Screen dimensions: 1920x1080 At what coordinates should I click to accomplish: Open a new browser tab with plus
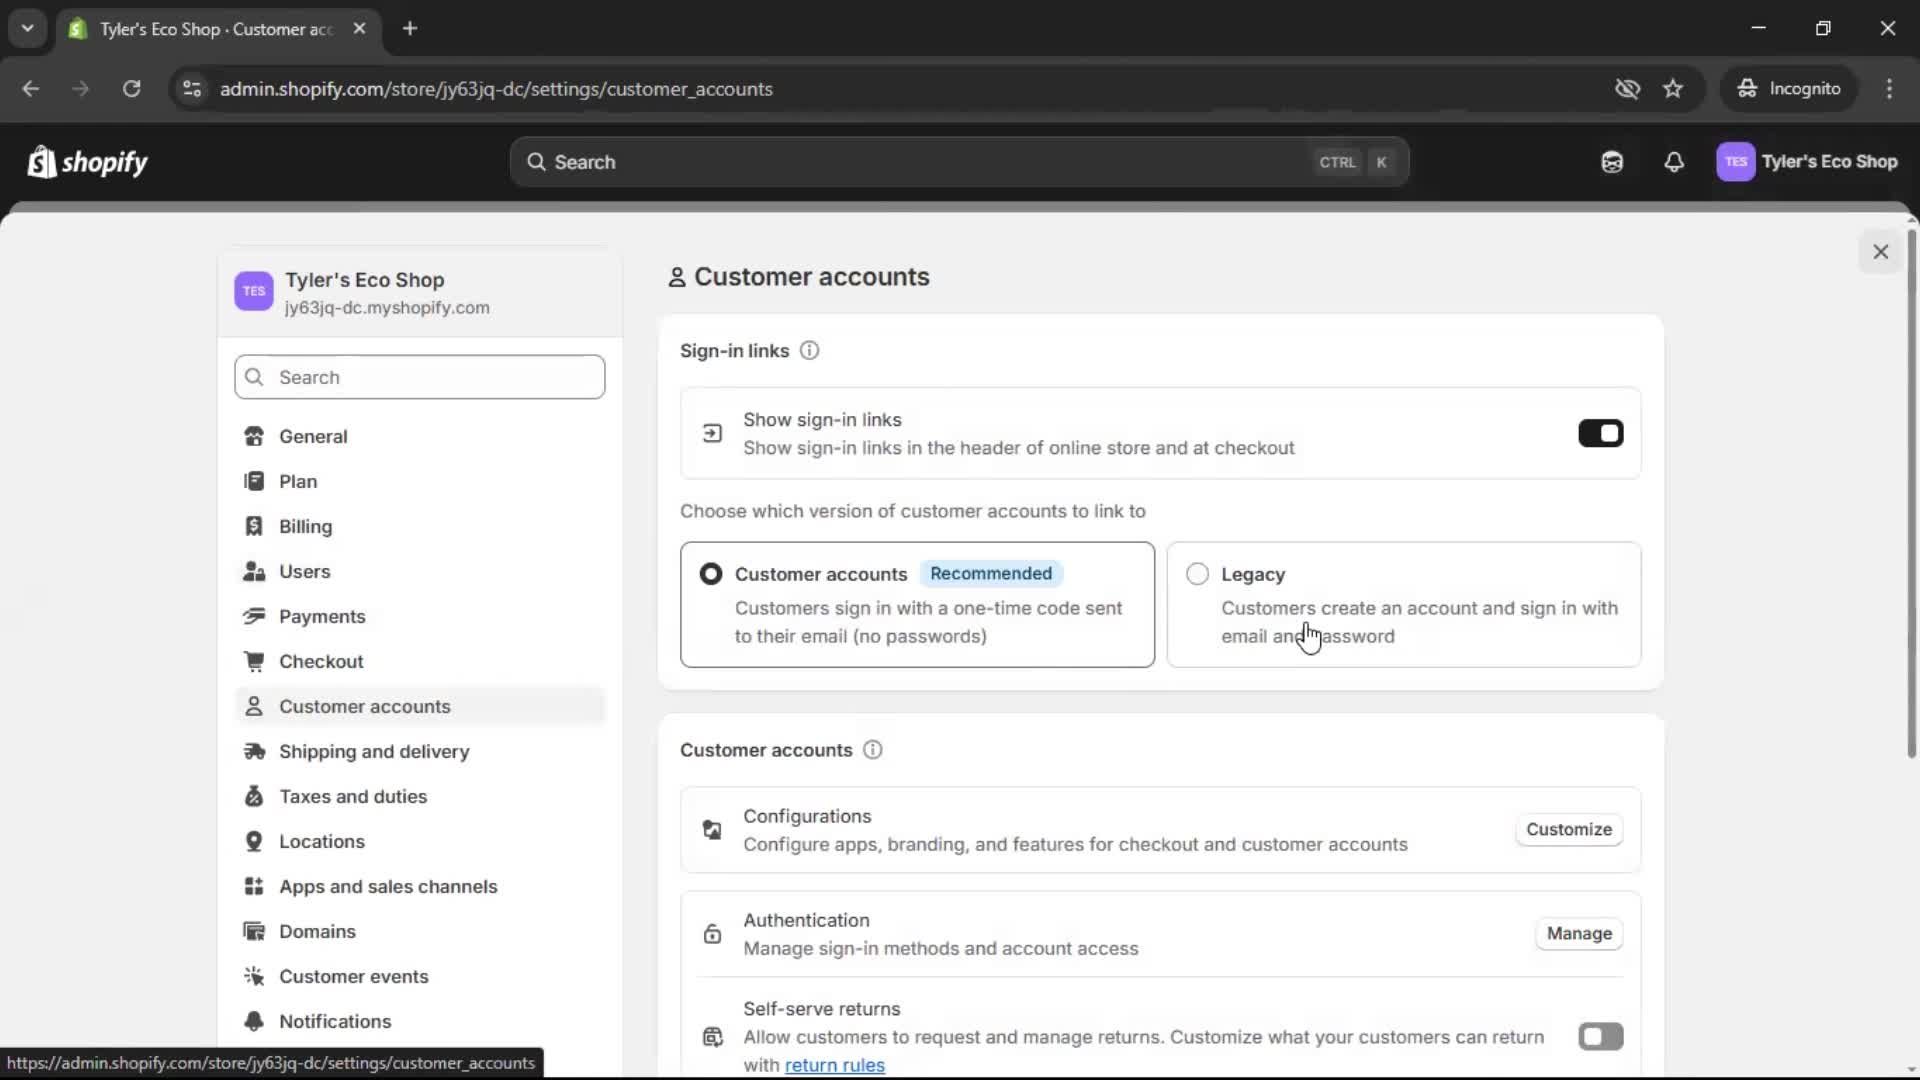pos(410,29)
